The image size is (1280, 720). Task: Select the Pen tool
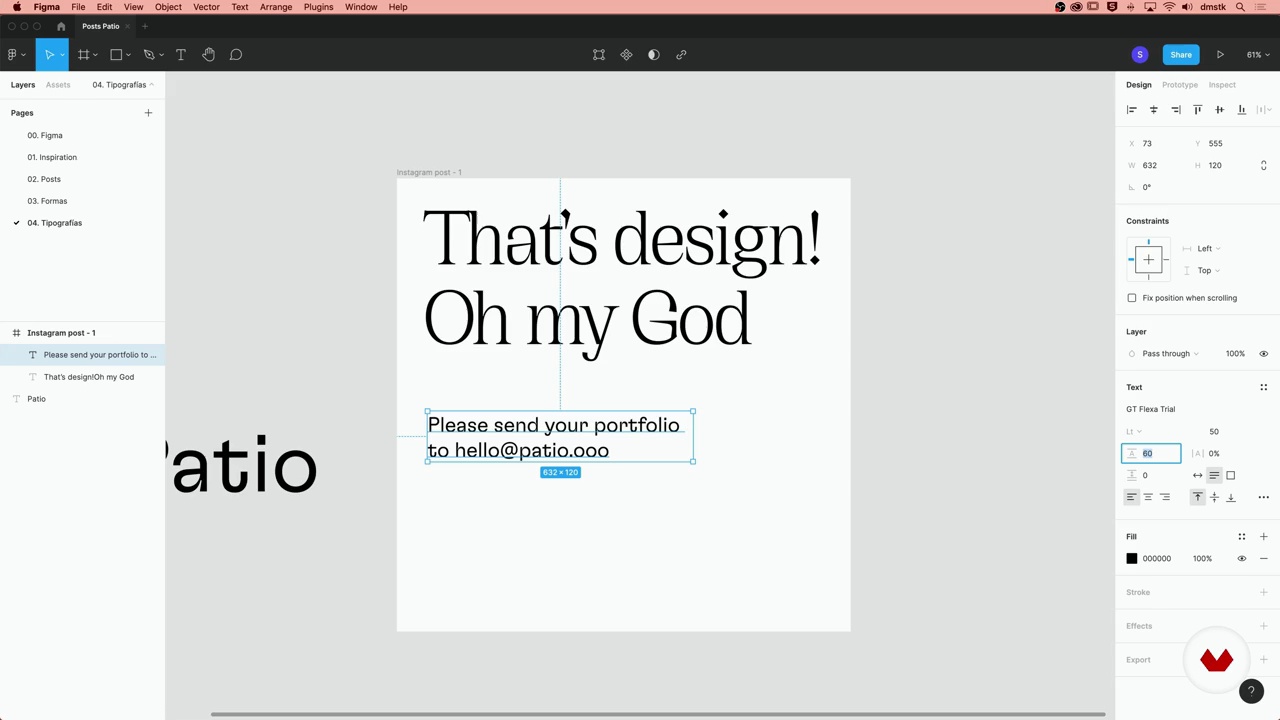(149, 55)
